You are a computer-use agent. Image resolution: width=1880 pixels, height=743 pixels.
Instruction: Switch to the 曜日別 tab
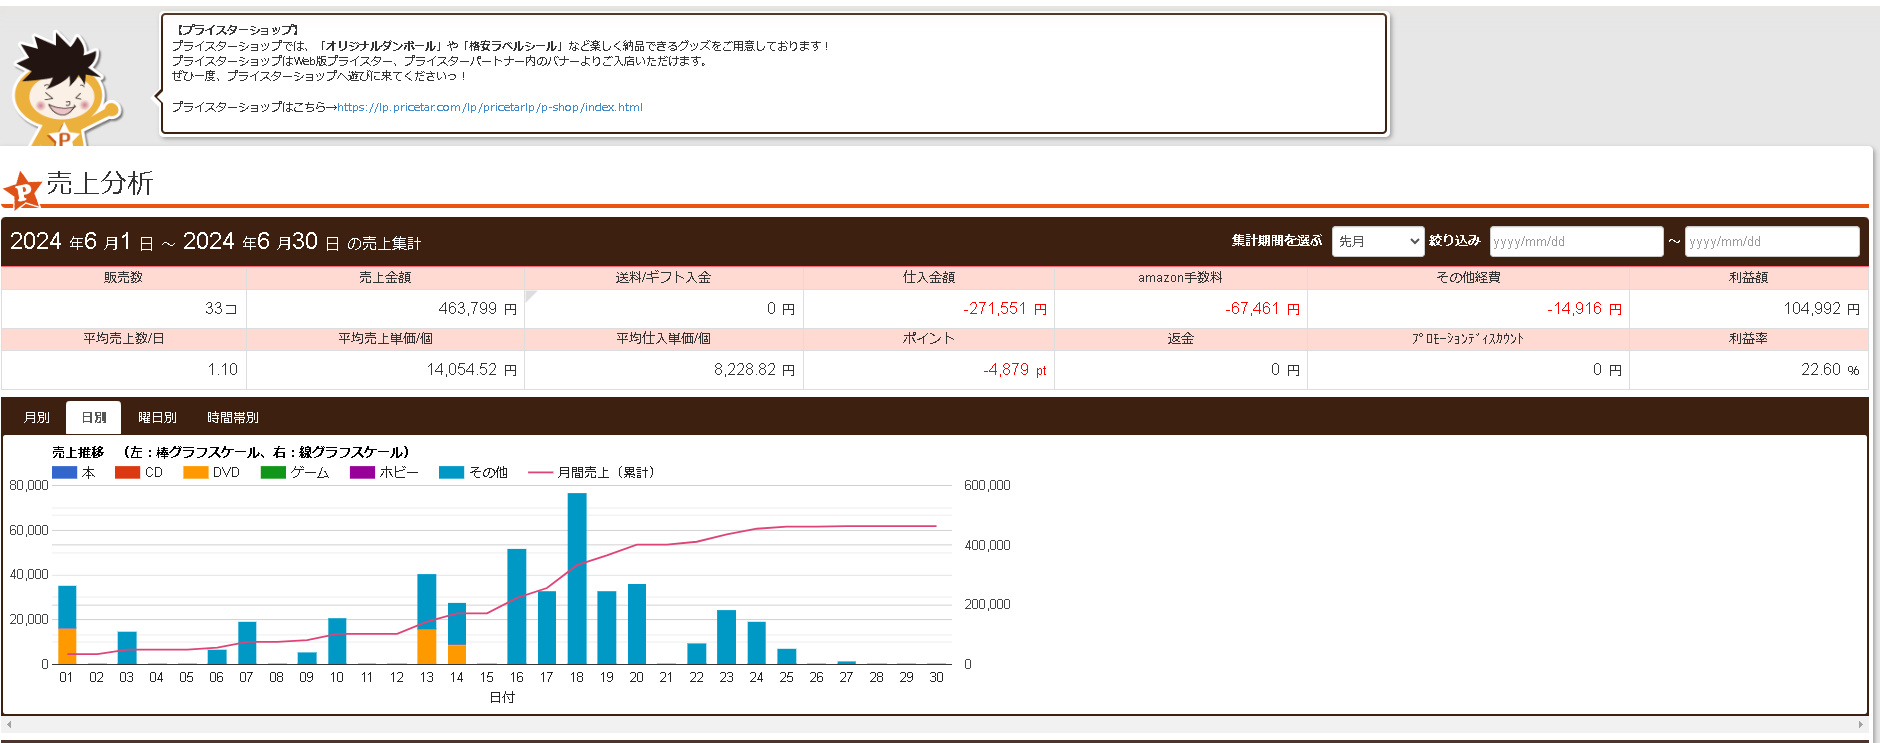[157, 417]
